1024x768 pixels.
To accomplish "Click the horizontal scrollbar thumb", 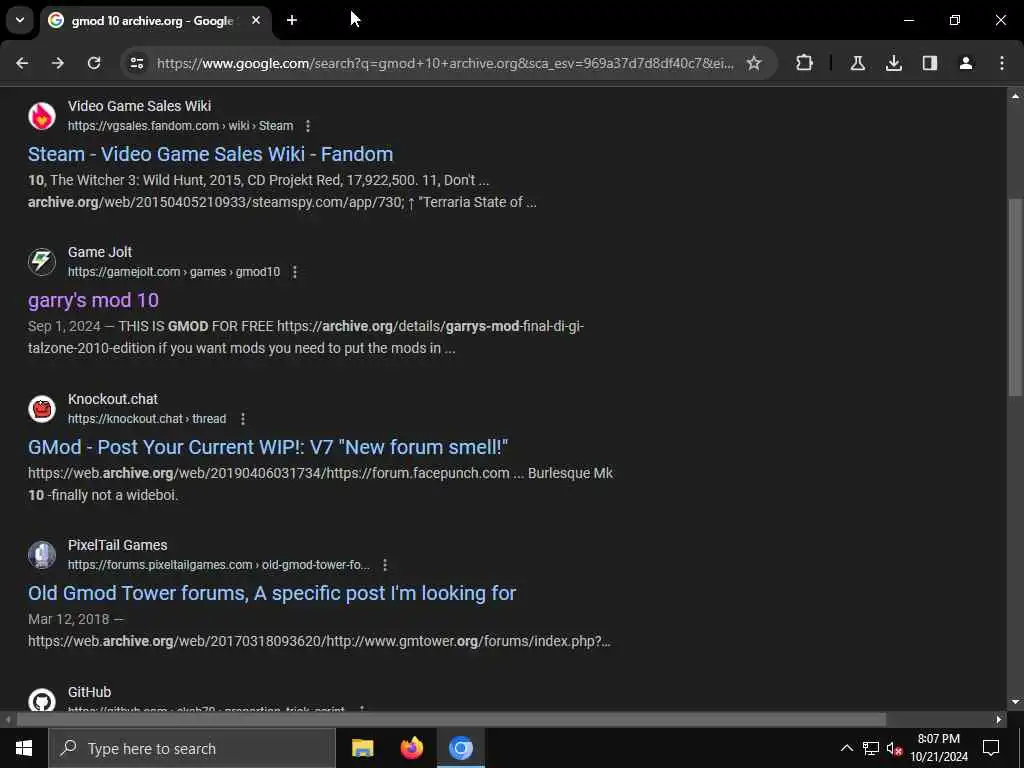I will point(451,720).
